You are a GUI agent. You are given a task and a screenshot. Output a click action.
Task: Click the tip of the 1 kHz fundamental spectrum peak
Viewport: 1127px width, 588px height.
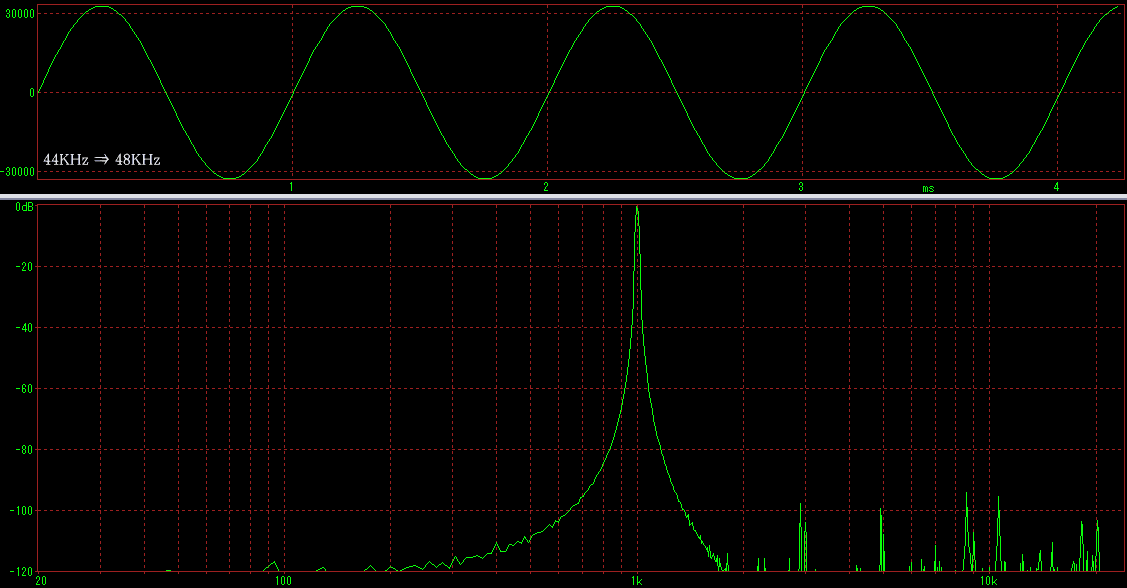pyautogui.click(x=637, y=208)
